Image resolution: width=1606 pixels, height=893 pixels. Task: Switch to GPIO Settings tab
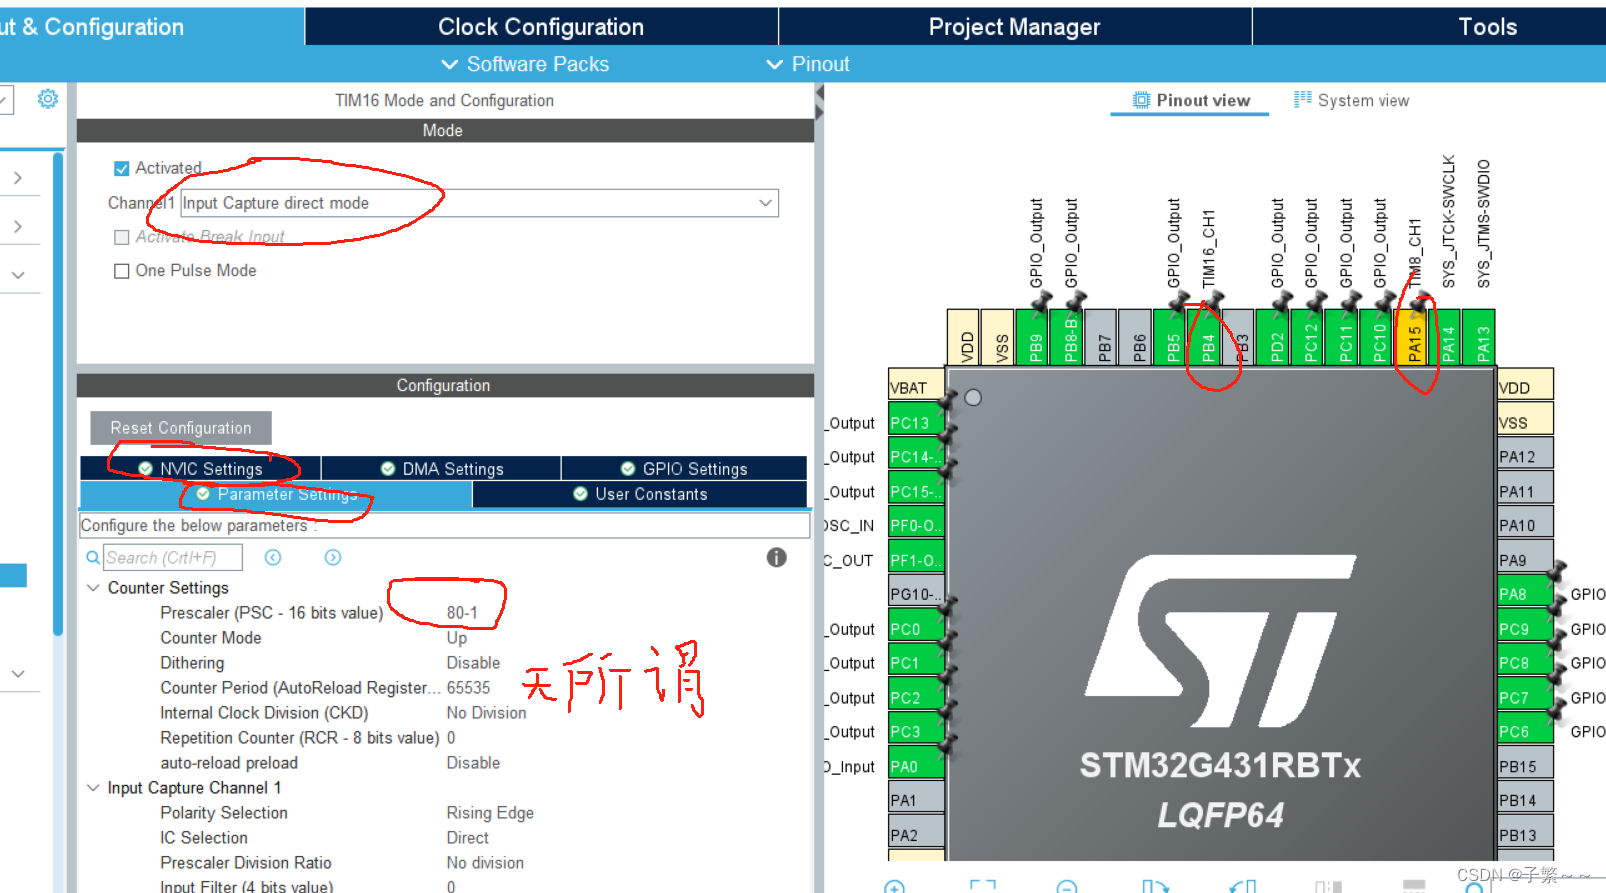[x=684, y=469]
